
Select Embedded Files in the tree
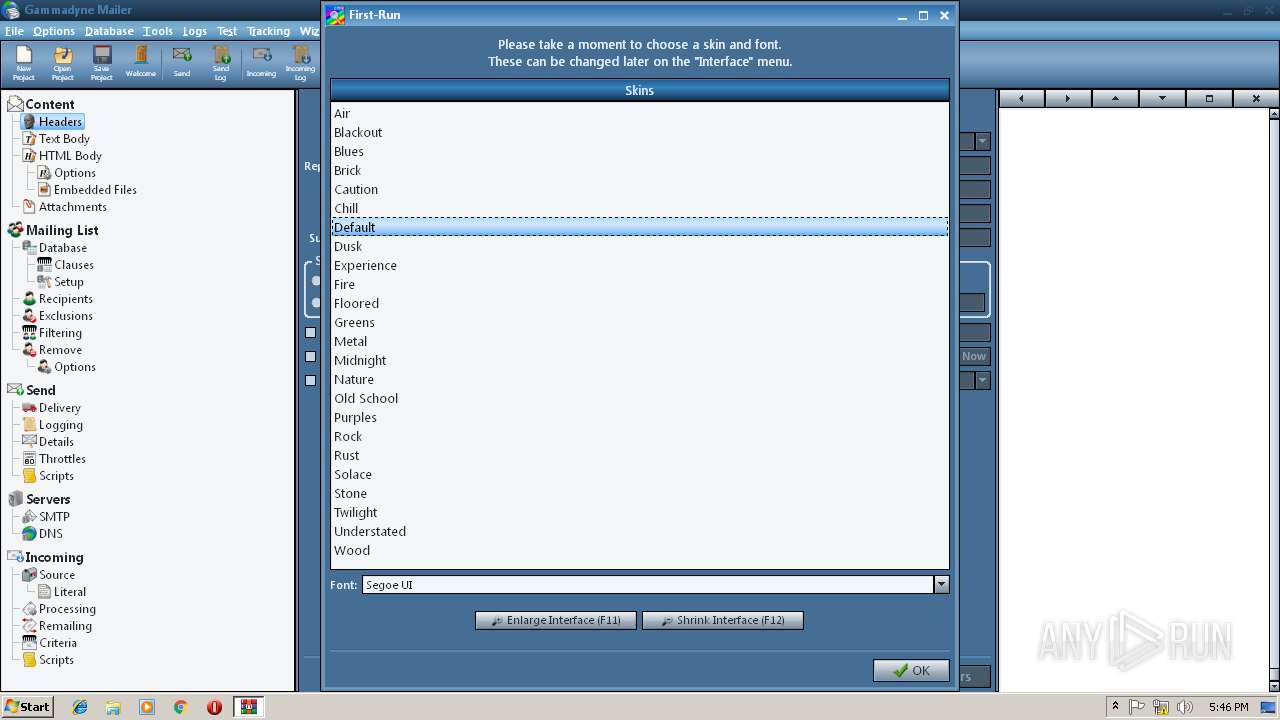point(95,190)
